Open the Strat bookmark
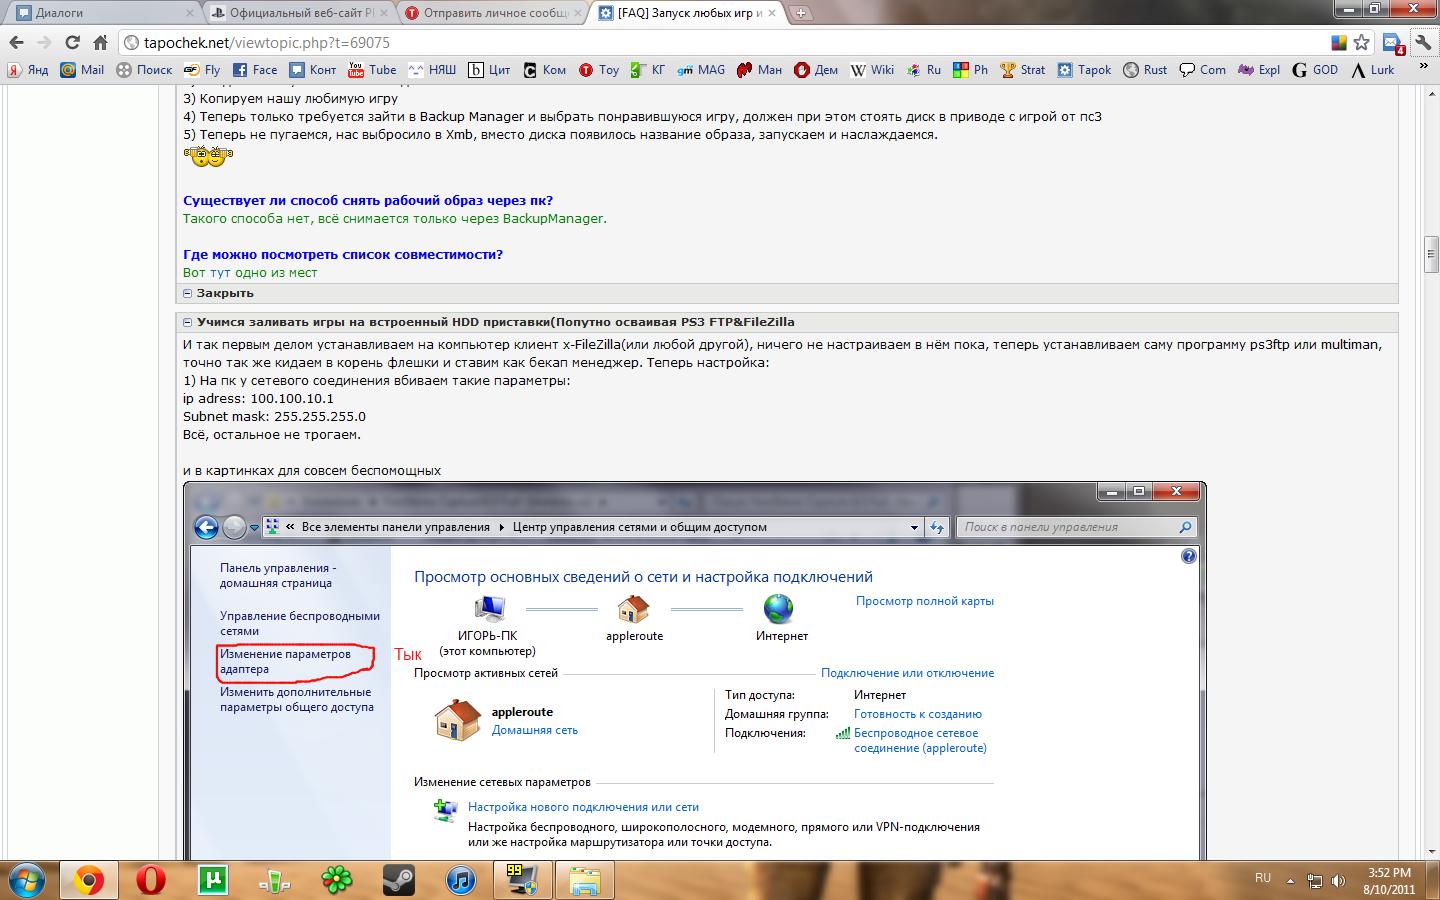The image size is (1440, 900). (1022, 70)
